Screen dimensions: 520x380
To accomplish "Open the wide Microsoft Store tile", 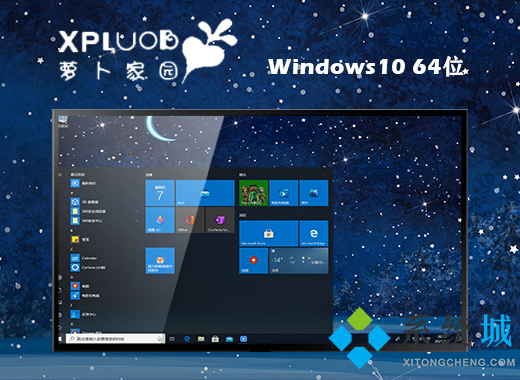I will click(269, 233).
